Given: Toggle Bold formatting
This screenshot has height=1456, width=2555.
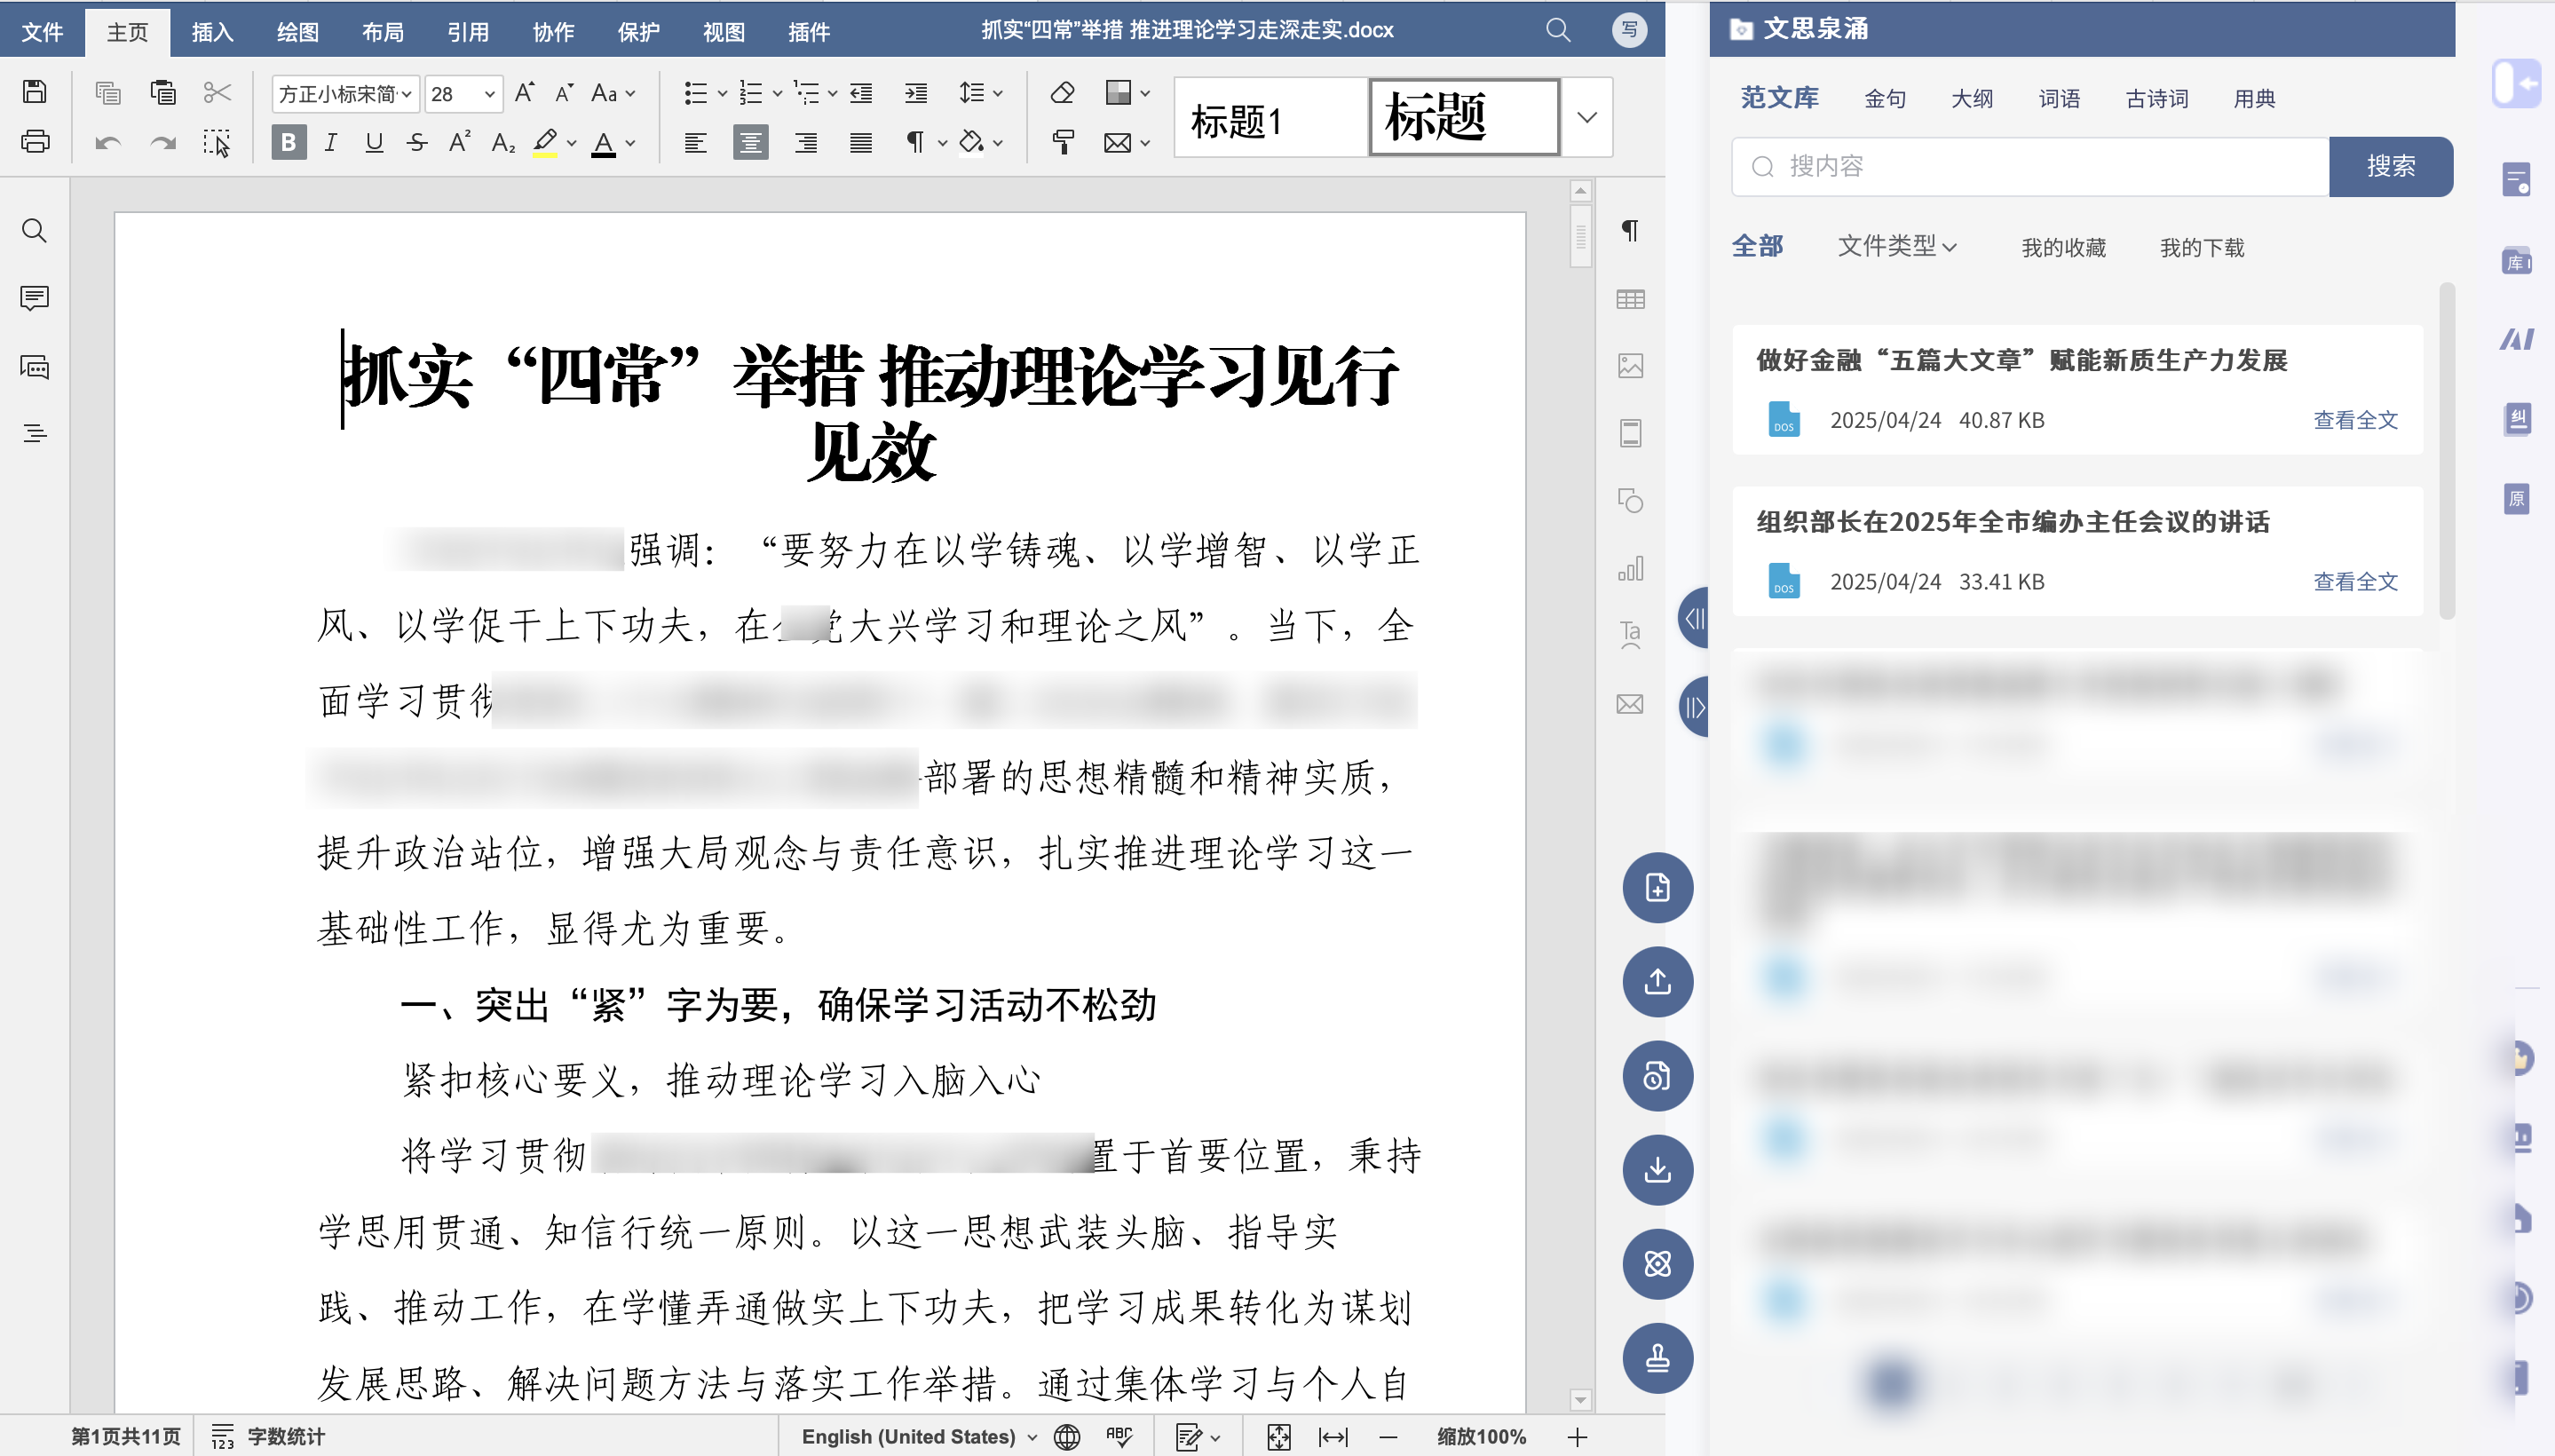Looking at the screenshot, I should pos(288,143).
